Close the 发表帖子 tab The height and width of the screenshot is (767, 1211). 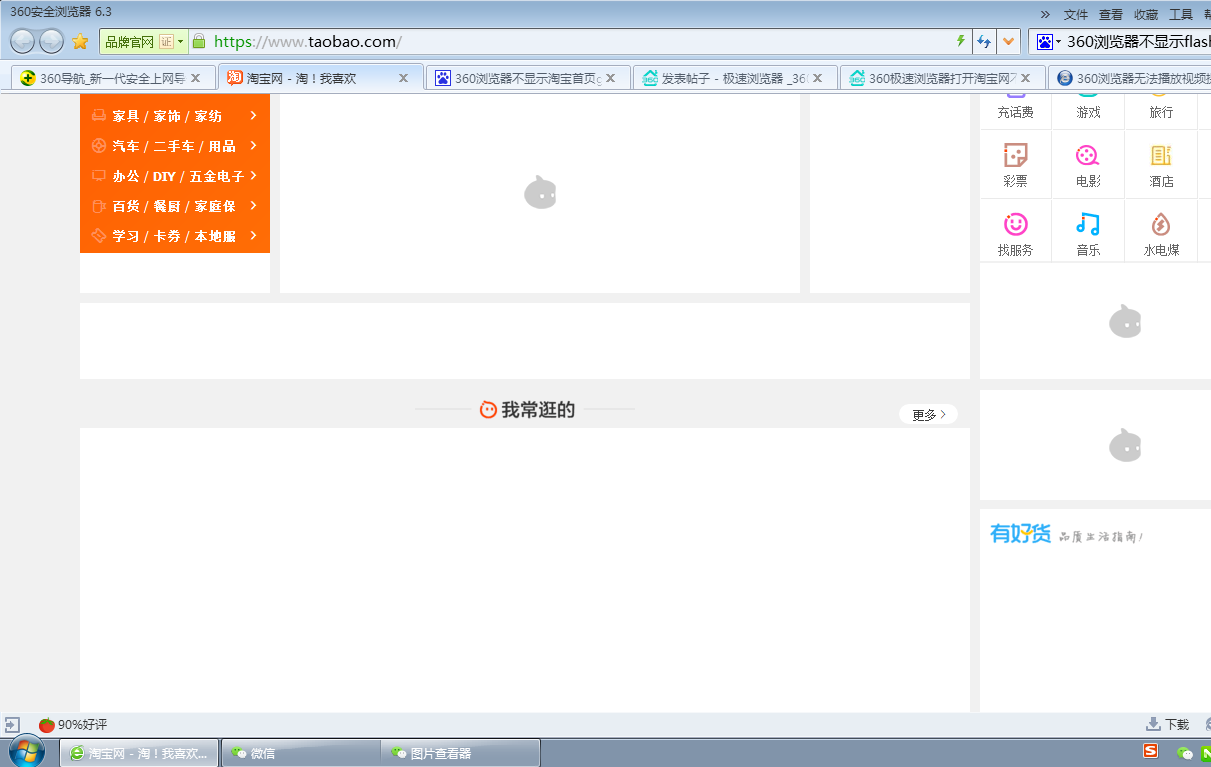(x=818, y=78)
